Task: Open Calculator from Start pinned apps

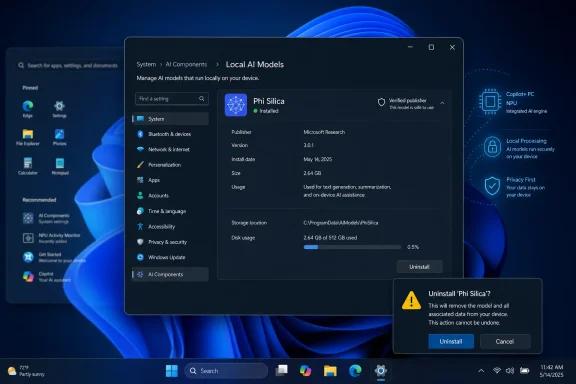Action: pyautogui.click(x=28, y=166)
